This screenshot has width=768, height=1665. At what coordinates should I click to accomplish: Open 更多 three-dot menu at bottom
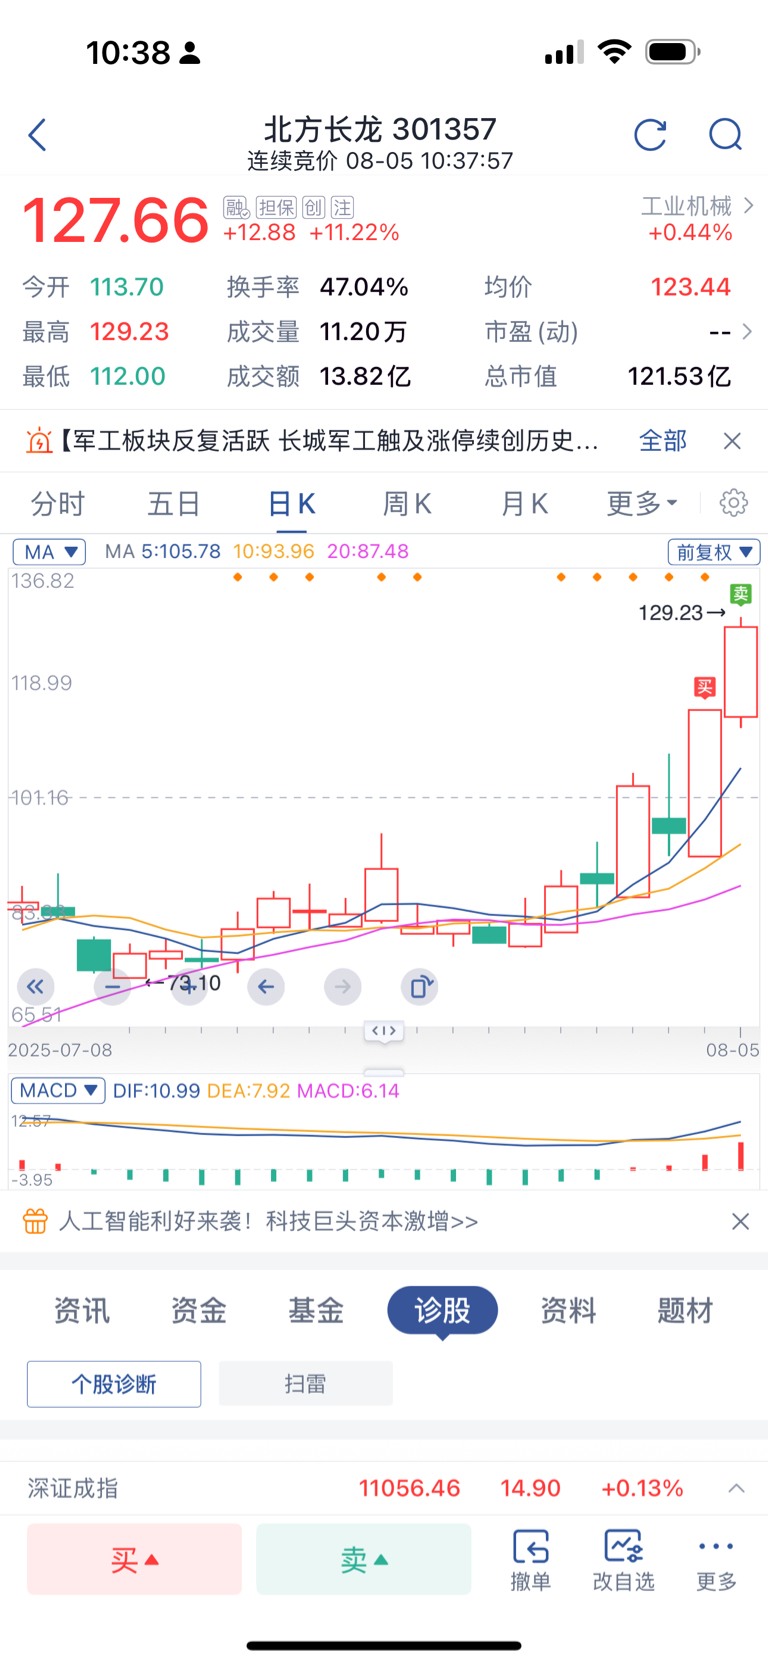point(716,1559)
